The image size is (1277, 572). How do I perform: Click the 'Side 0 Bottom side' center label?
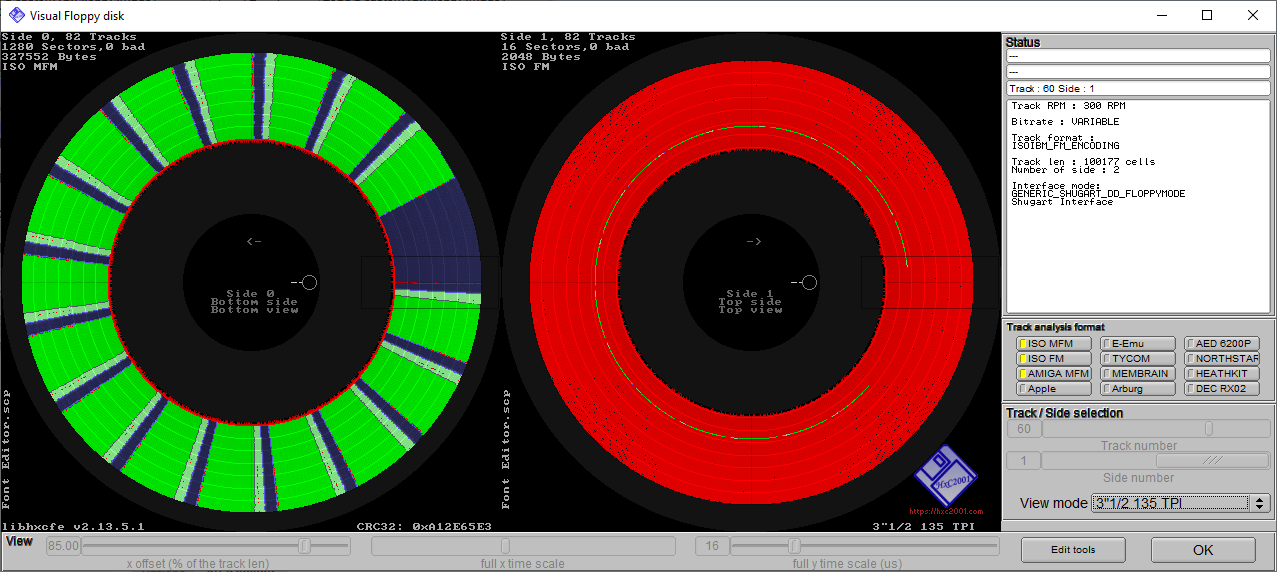pyautogui.click(x=254, y=298)
